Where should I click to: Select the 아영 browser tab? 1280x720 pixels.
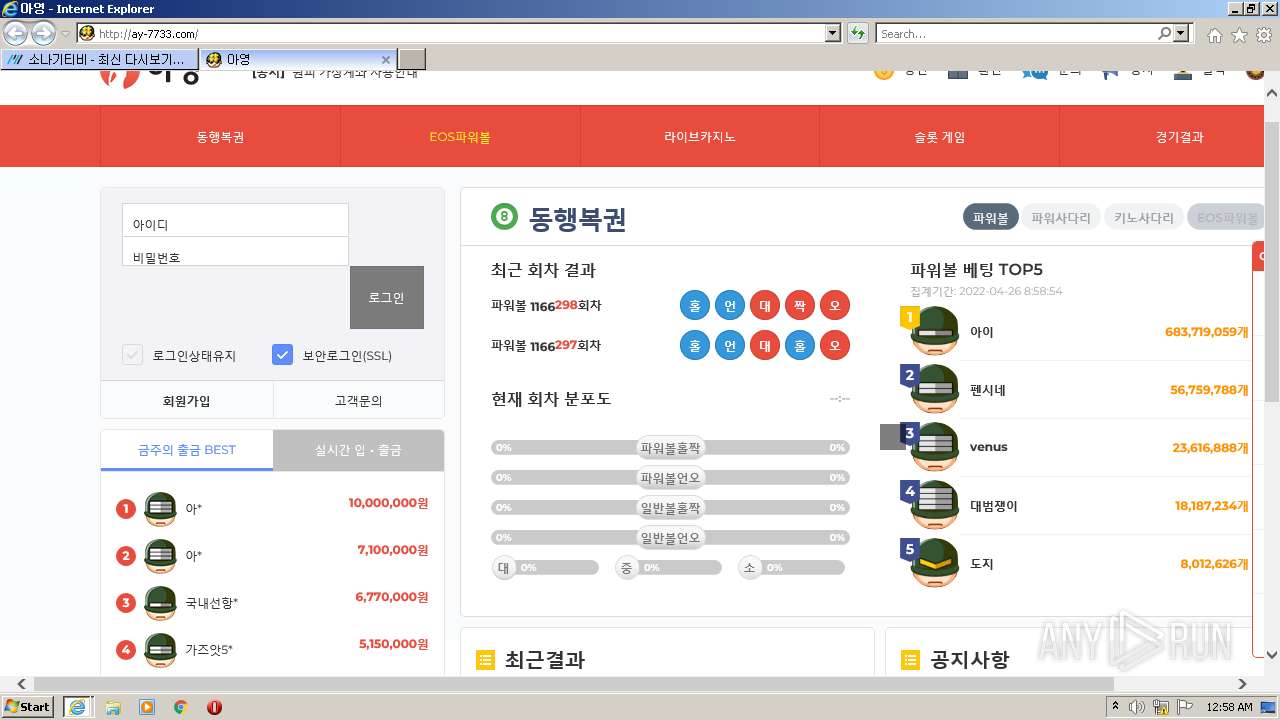298,59
